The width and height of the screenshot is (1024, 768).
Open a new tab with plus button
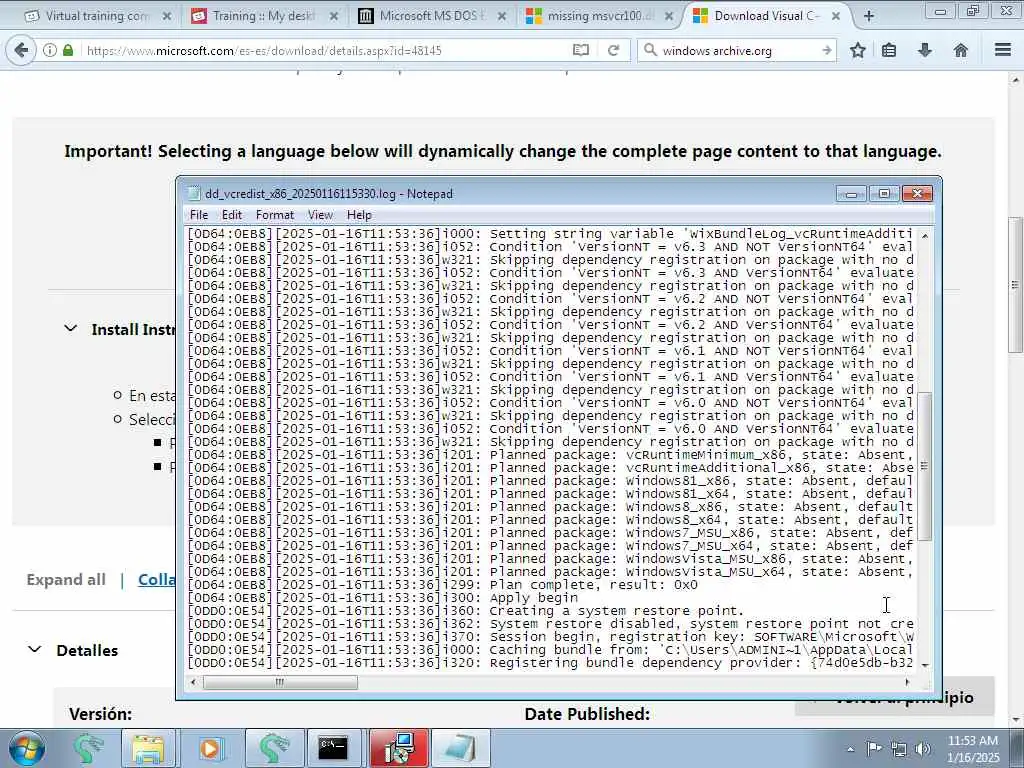[869, 16]
